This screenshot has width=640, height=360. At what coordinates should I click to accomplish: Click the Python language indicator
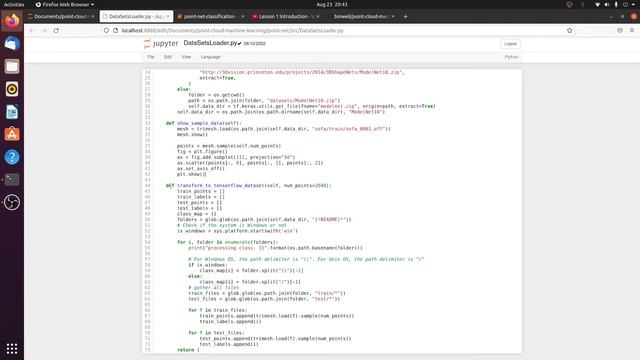(511, 57)
